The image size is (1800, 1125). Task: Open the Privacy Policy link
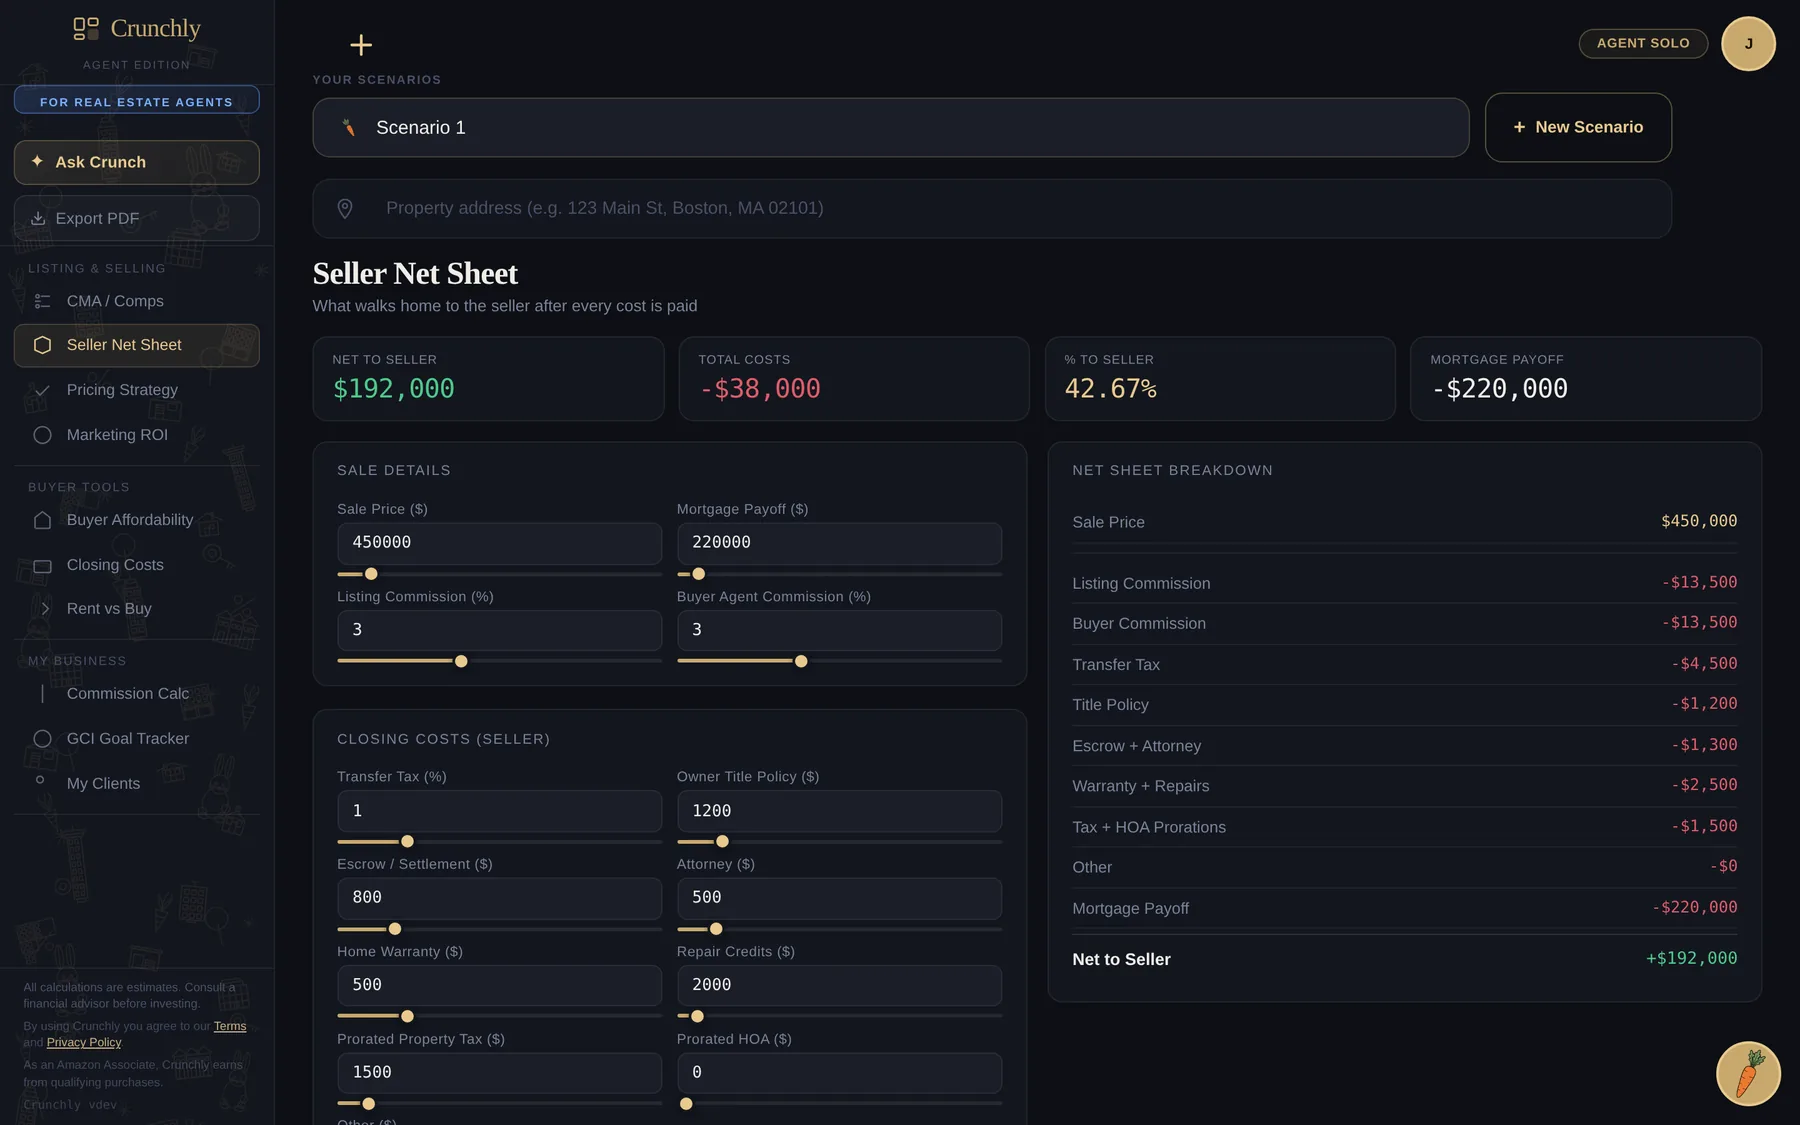point(84,1042)
